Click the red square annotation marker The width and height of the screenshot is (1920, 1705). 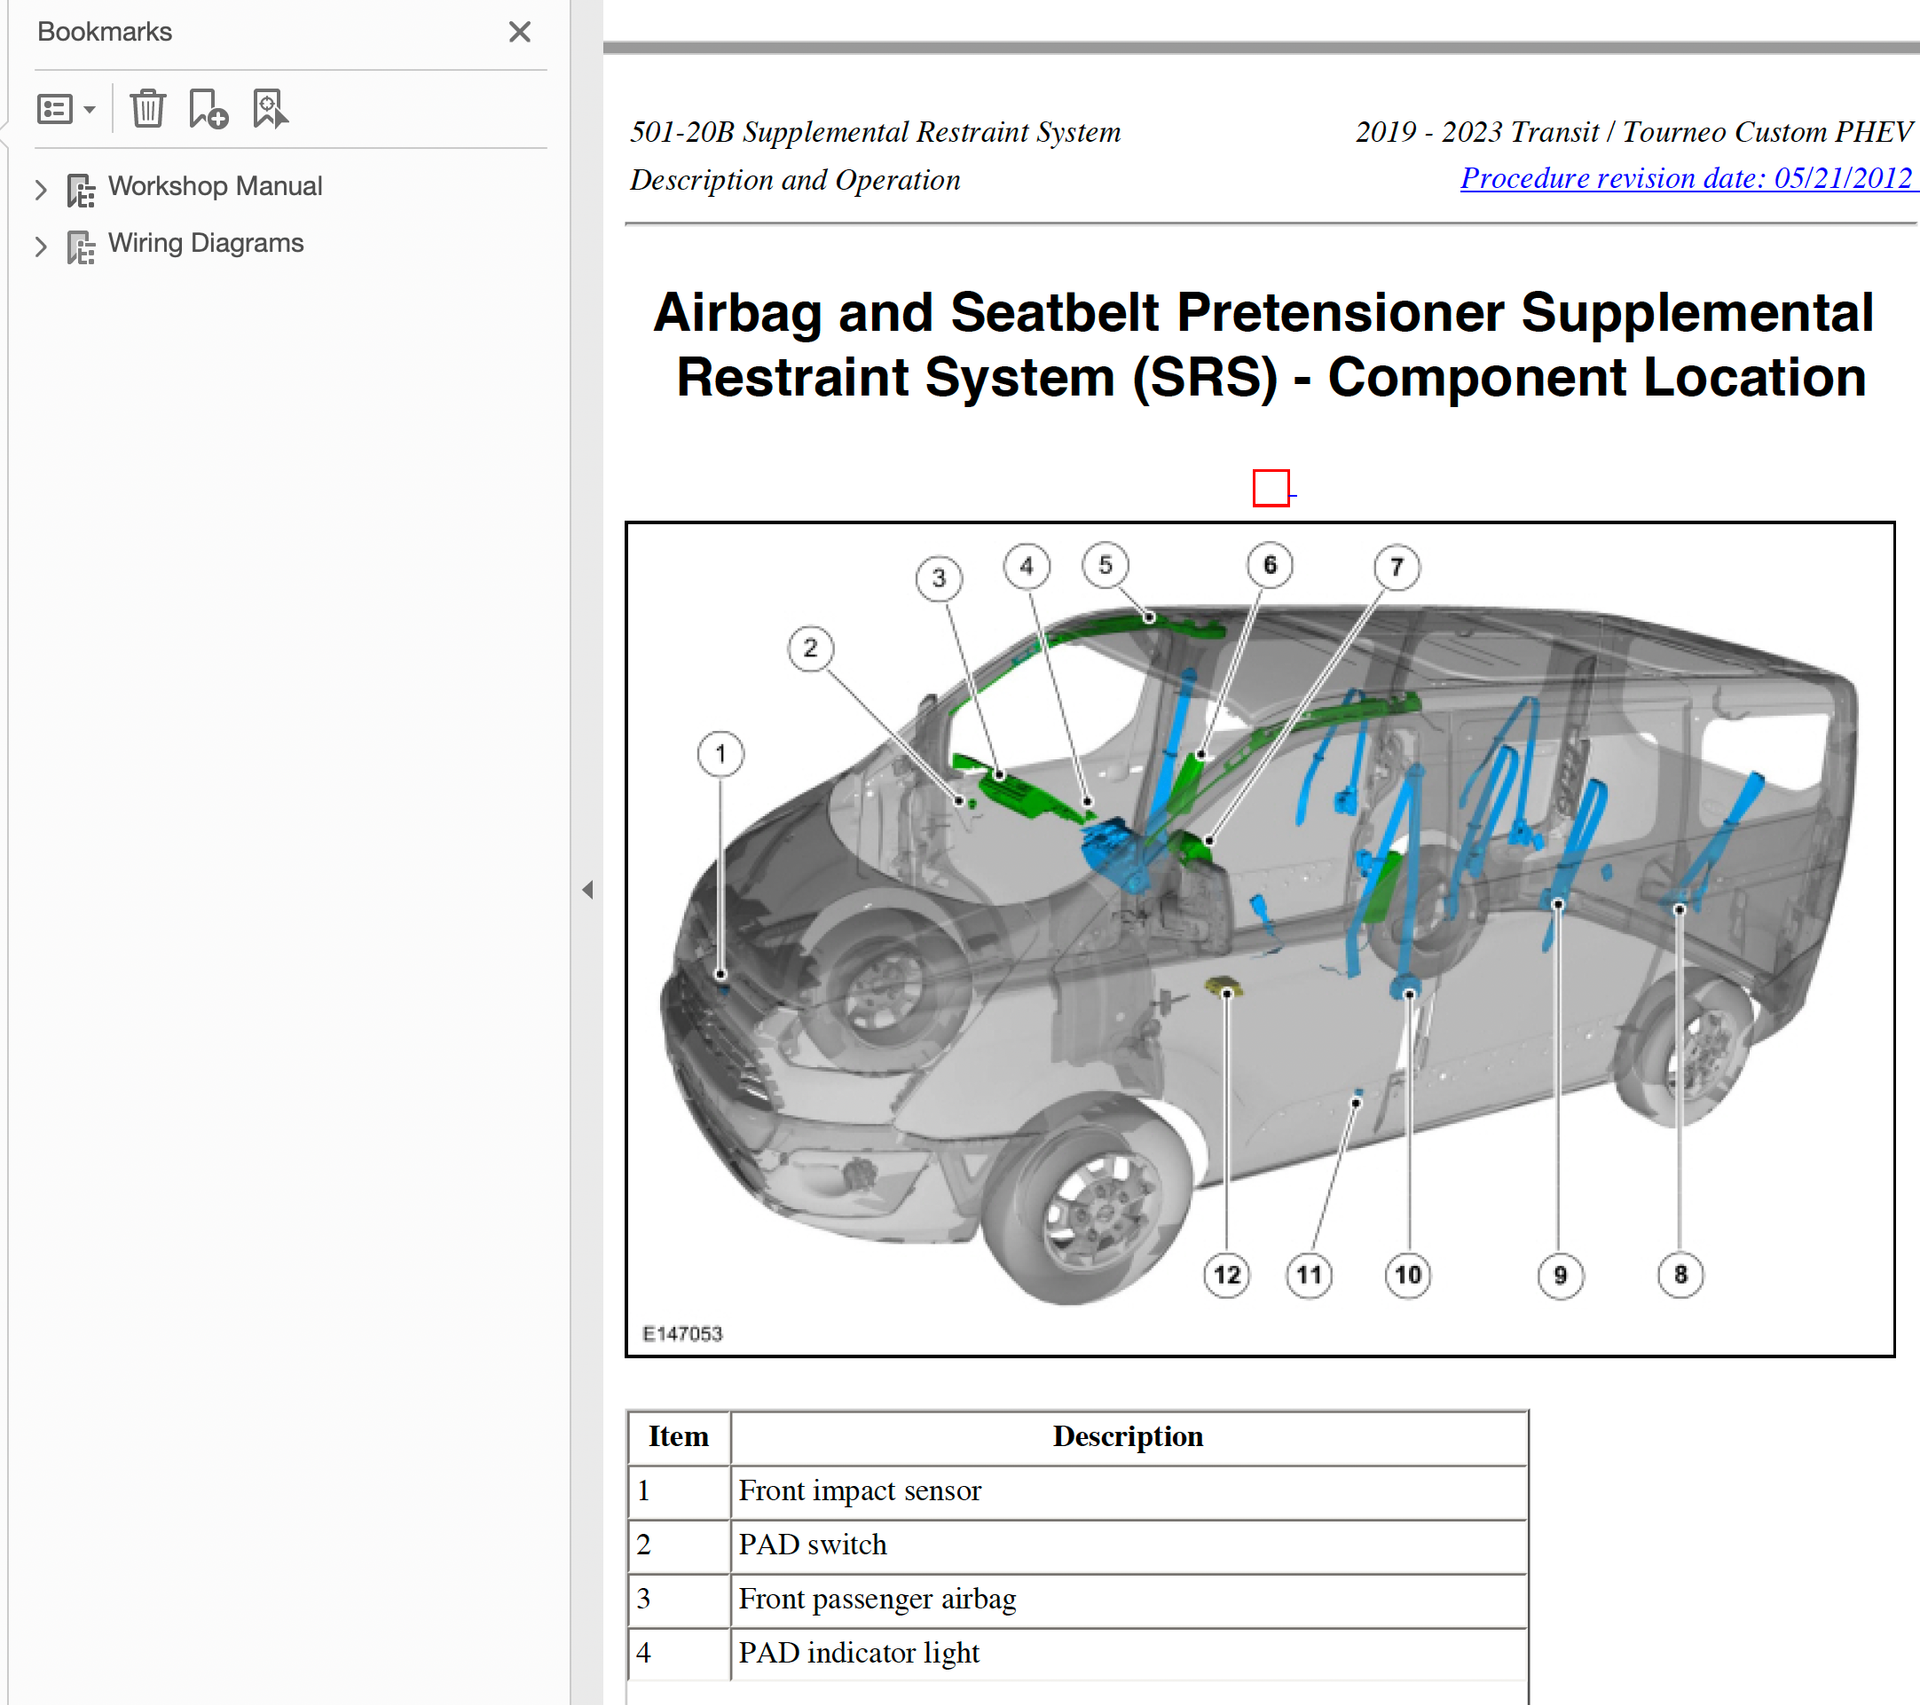(1270, 488)
